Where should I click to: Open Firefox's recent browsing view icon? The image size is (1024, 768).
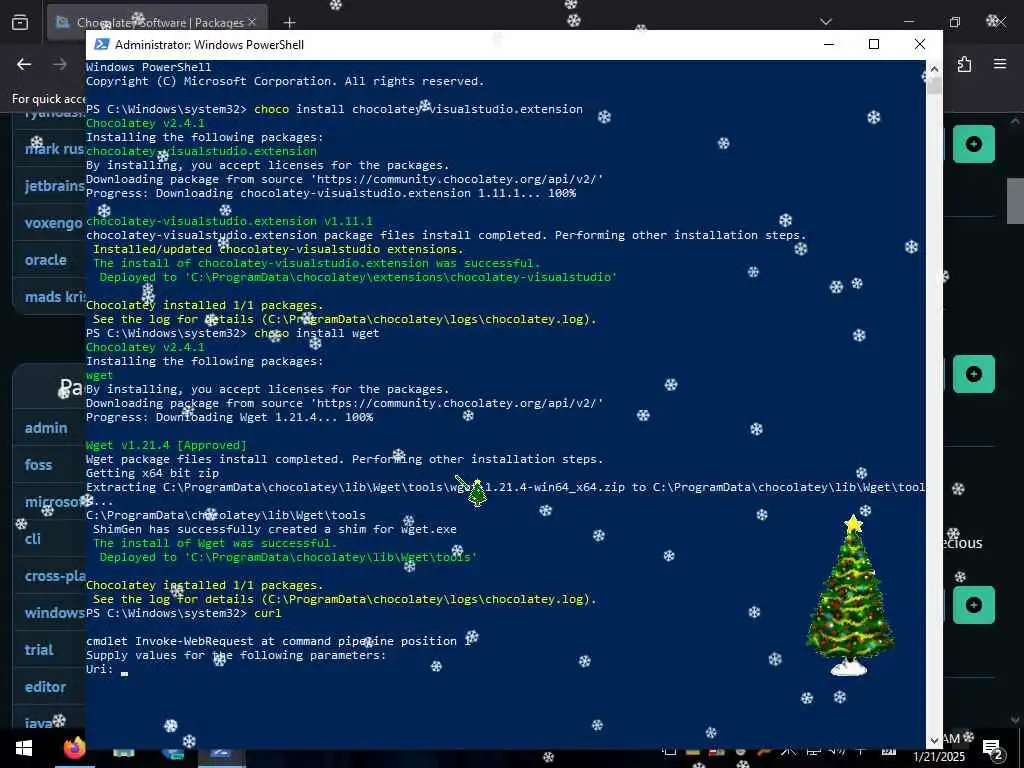tap(20, 23)
